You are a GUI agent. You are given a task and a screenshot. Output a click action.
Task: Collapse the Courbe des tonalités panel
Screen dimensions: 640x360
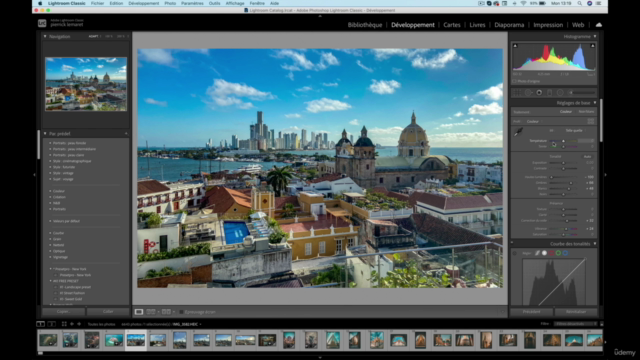click(x=595, y=244)
